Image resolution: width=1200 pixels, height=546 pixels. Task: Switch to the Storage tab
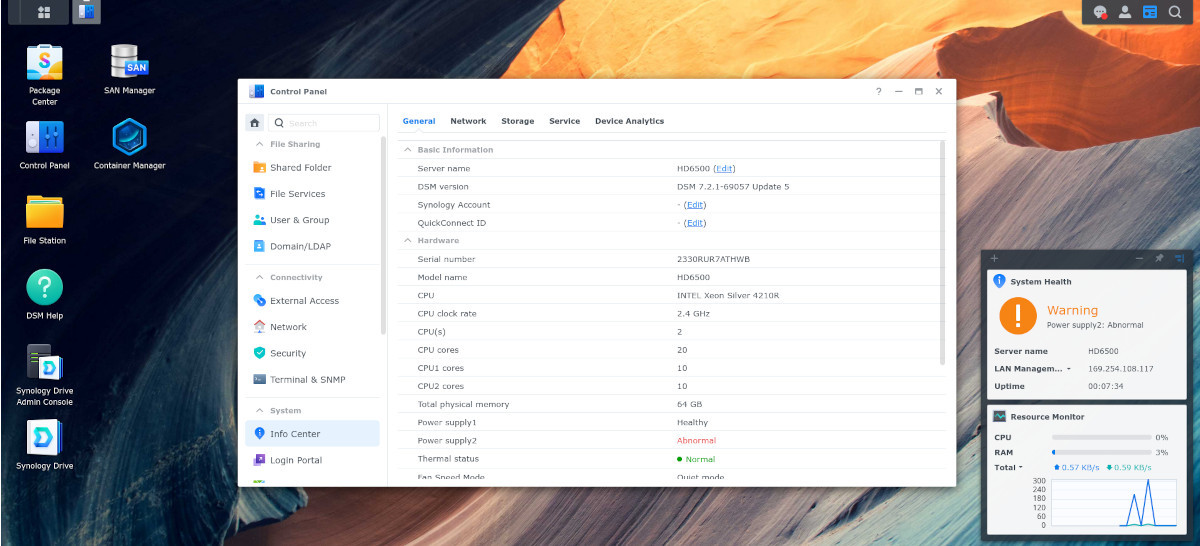(517, 121)
